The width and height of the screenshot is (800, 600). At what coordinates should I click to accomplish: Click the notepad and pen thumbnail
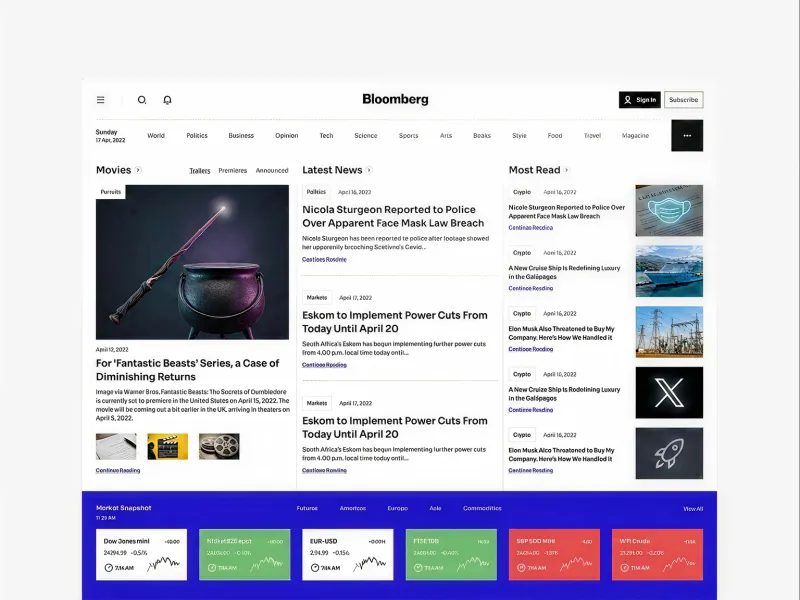click(x=116, y=446)
